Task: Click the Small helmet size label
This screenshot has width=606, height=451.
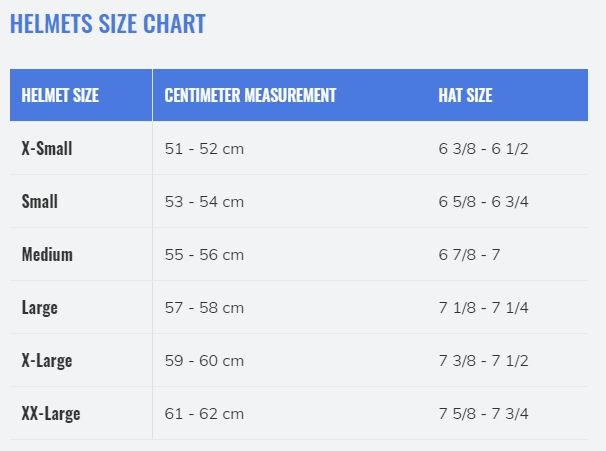Action: [x=39, y=201]
